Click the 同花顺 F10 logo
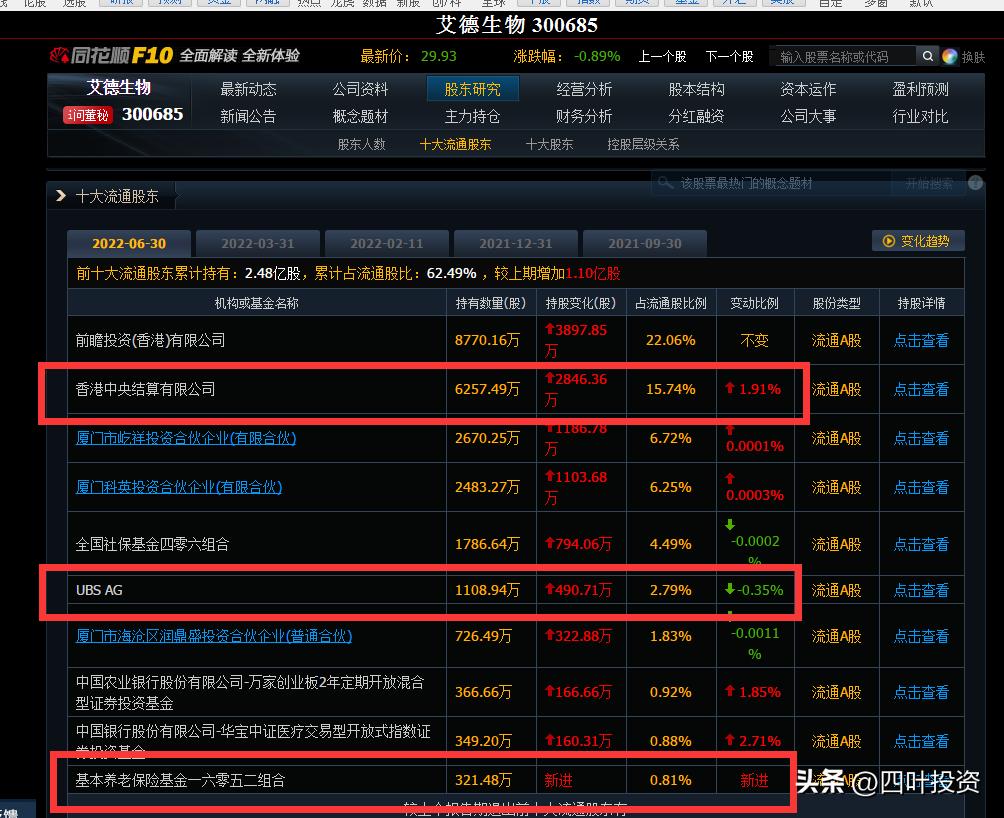 (111, 56)
